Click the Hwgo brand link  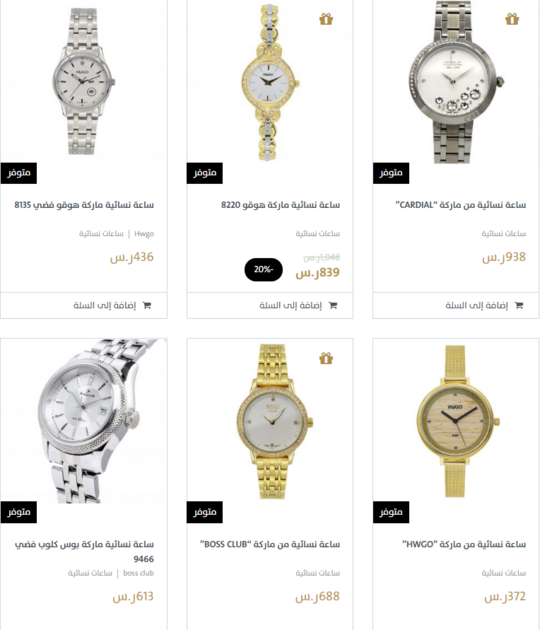144,234
